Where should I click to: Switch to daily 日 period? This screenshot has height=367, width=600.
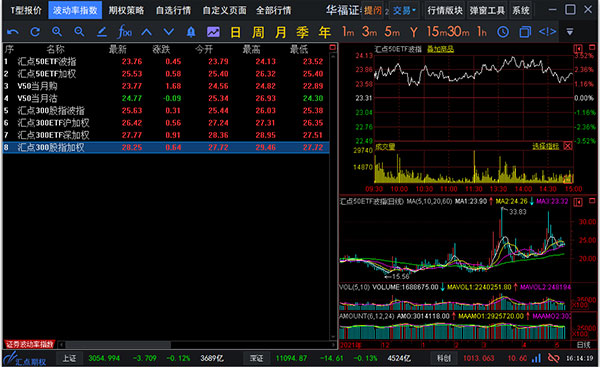(x=236, y=32)
